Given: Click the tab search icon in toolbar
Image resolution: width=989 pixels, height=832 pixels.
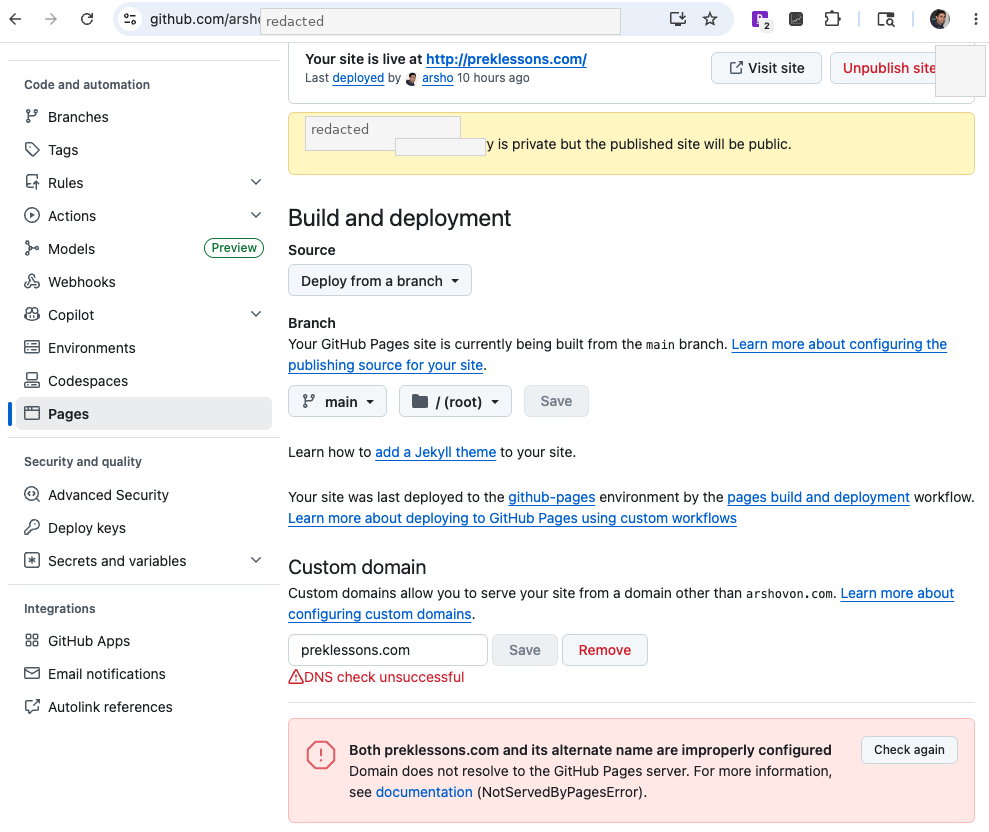Looking at the screenshot, I should click(886, 19).
